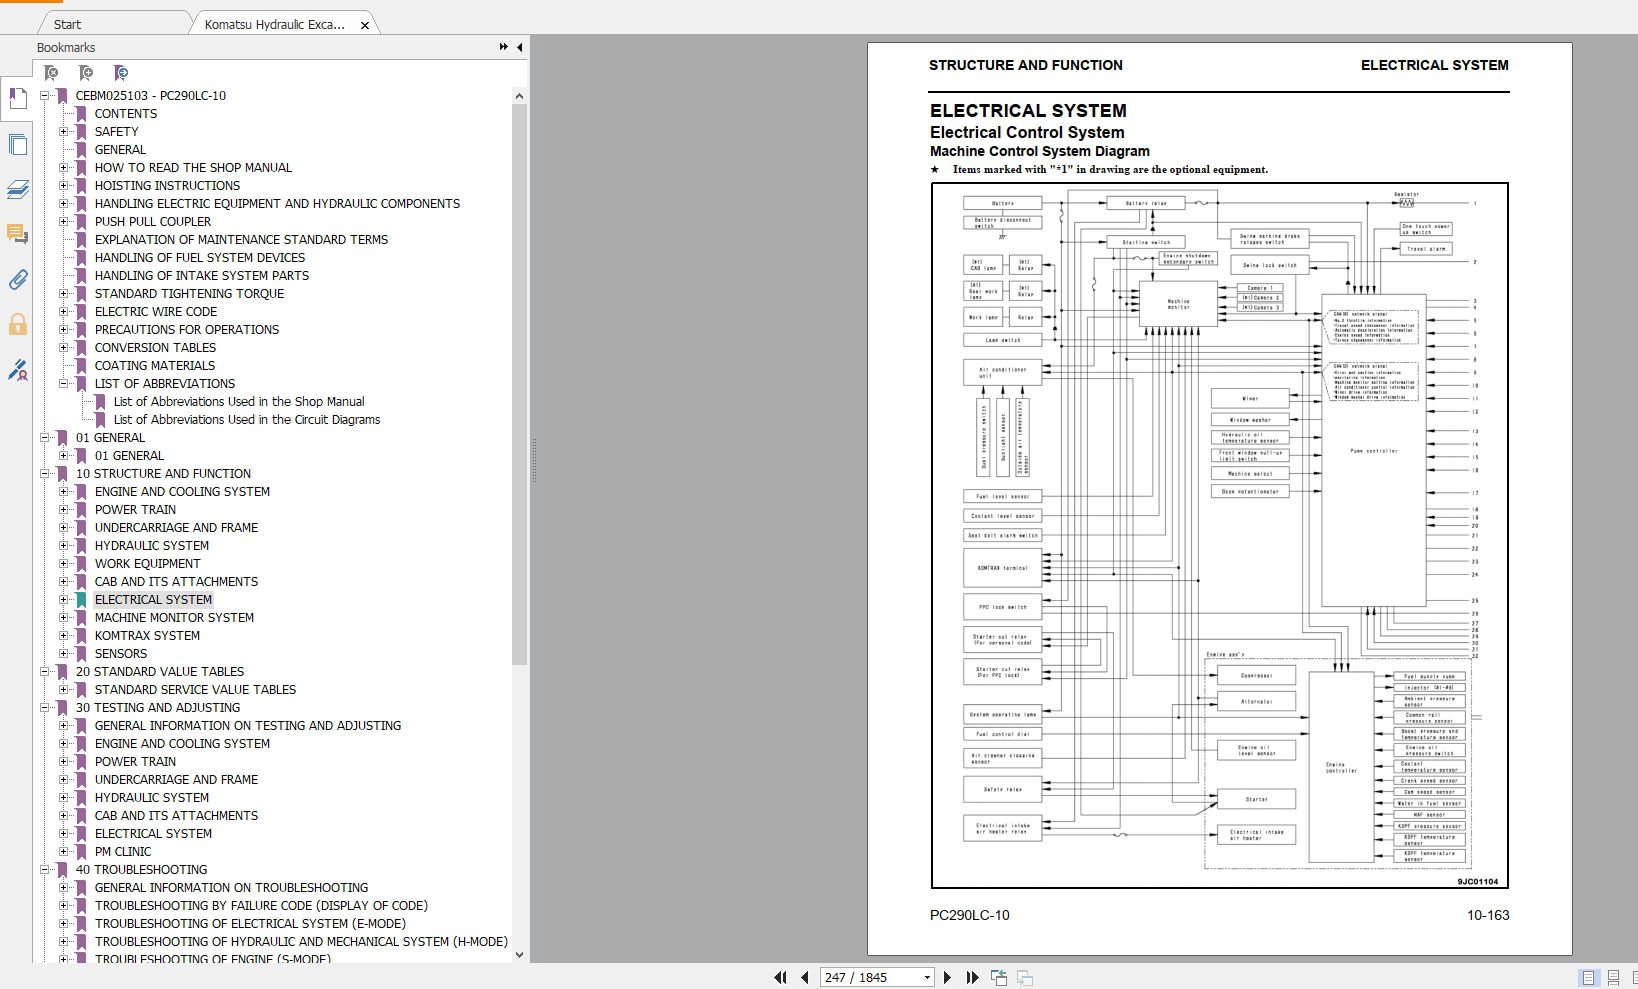This screenshot has height=989, width=1638.
Task: Open EXPLANATION OF MAINTENANCE STANDARD TERMS bookmark
Action: 241,240
